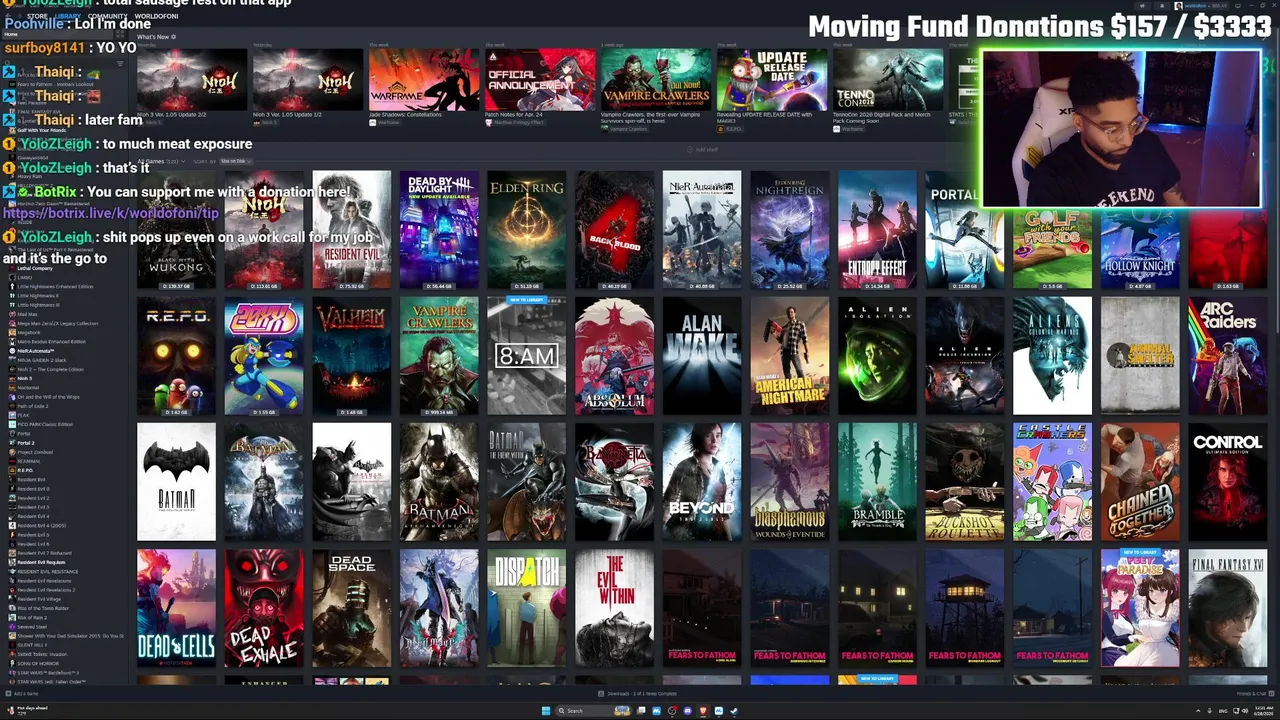1280x720 pixels.
Task: Select SONG OF HORROR in the sidebar
Action: (x=40, y=663)
